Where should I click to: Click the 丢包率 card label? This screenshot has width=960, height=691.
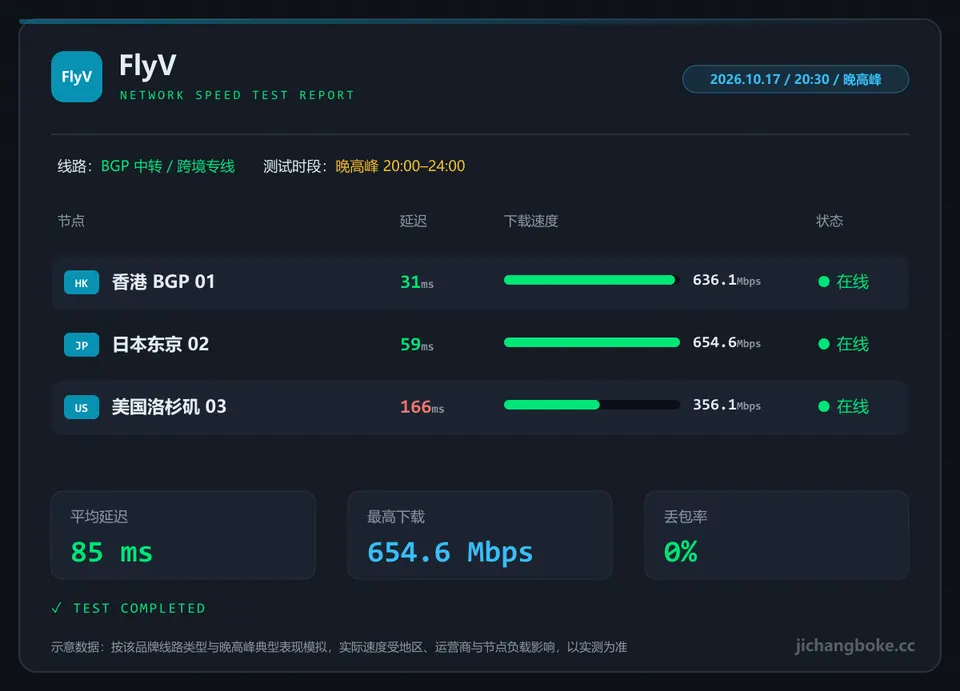686,517
